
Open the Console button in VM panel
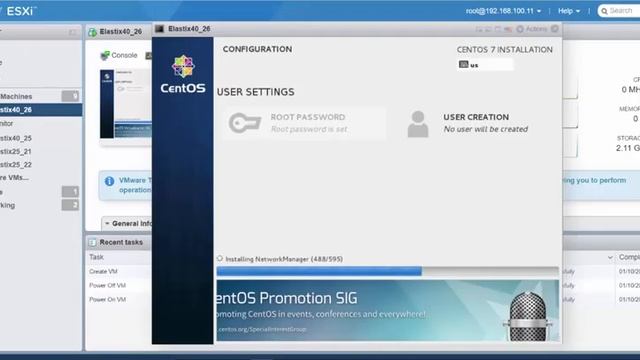tap(119, 55)
